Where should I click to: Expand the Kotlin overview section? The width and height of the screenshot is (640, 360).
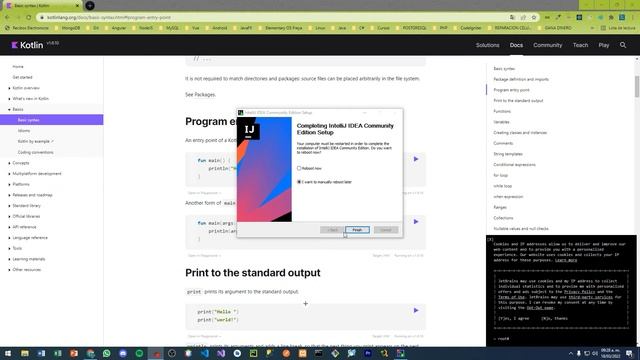click(x=26, y=88)
